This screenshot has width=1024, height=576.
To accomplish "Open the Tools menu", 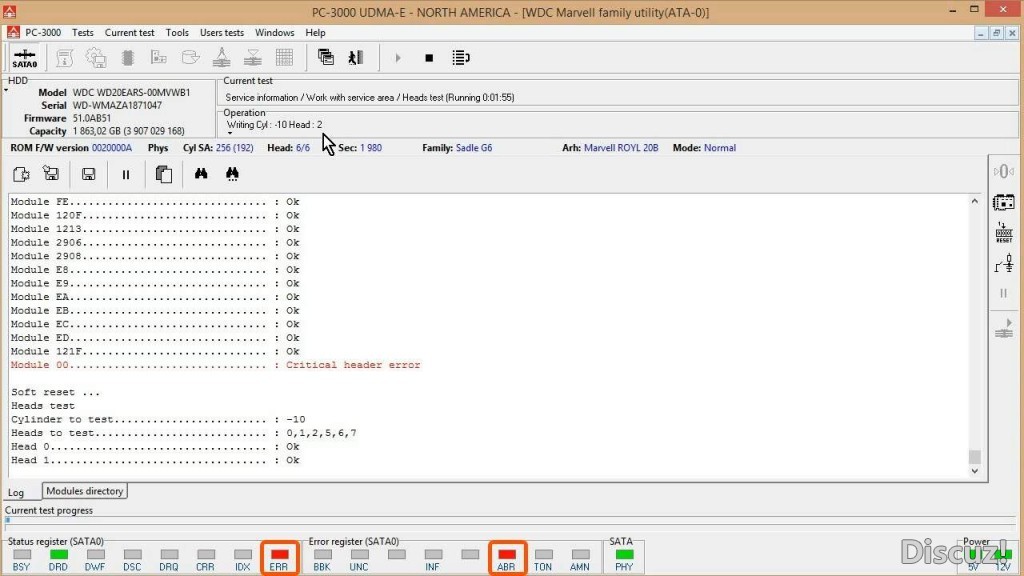I will [x=177, y=33].
